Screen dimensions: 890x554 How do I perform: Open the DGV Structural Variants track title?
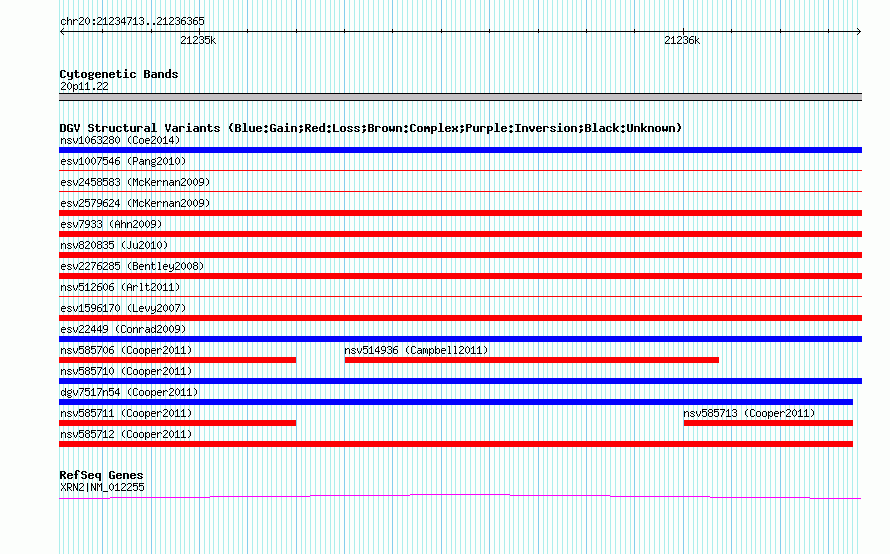click(371, 128)
